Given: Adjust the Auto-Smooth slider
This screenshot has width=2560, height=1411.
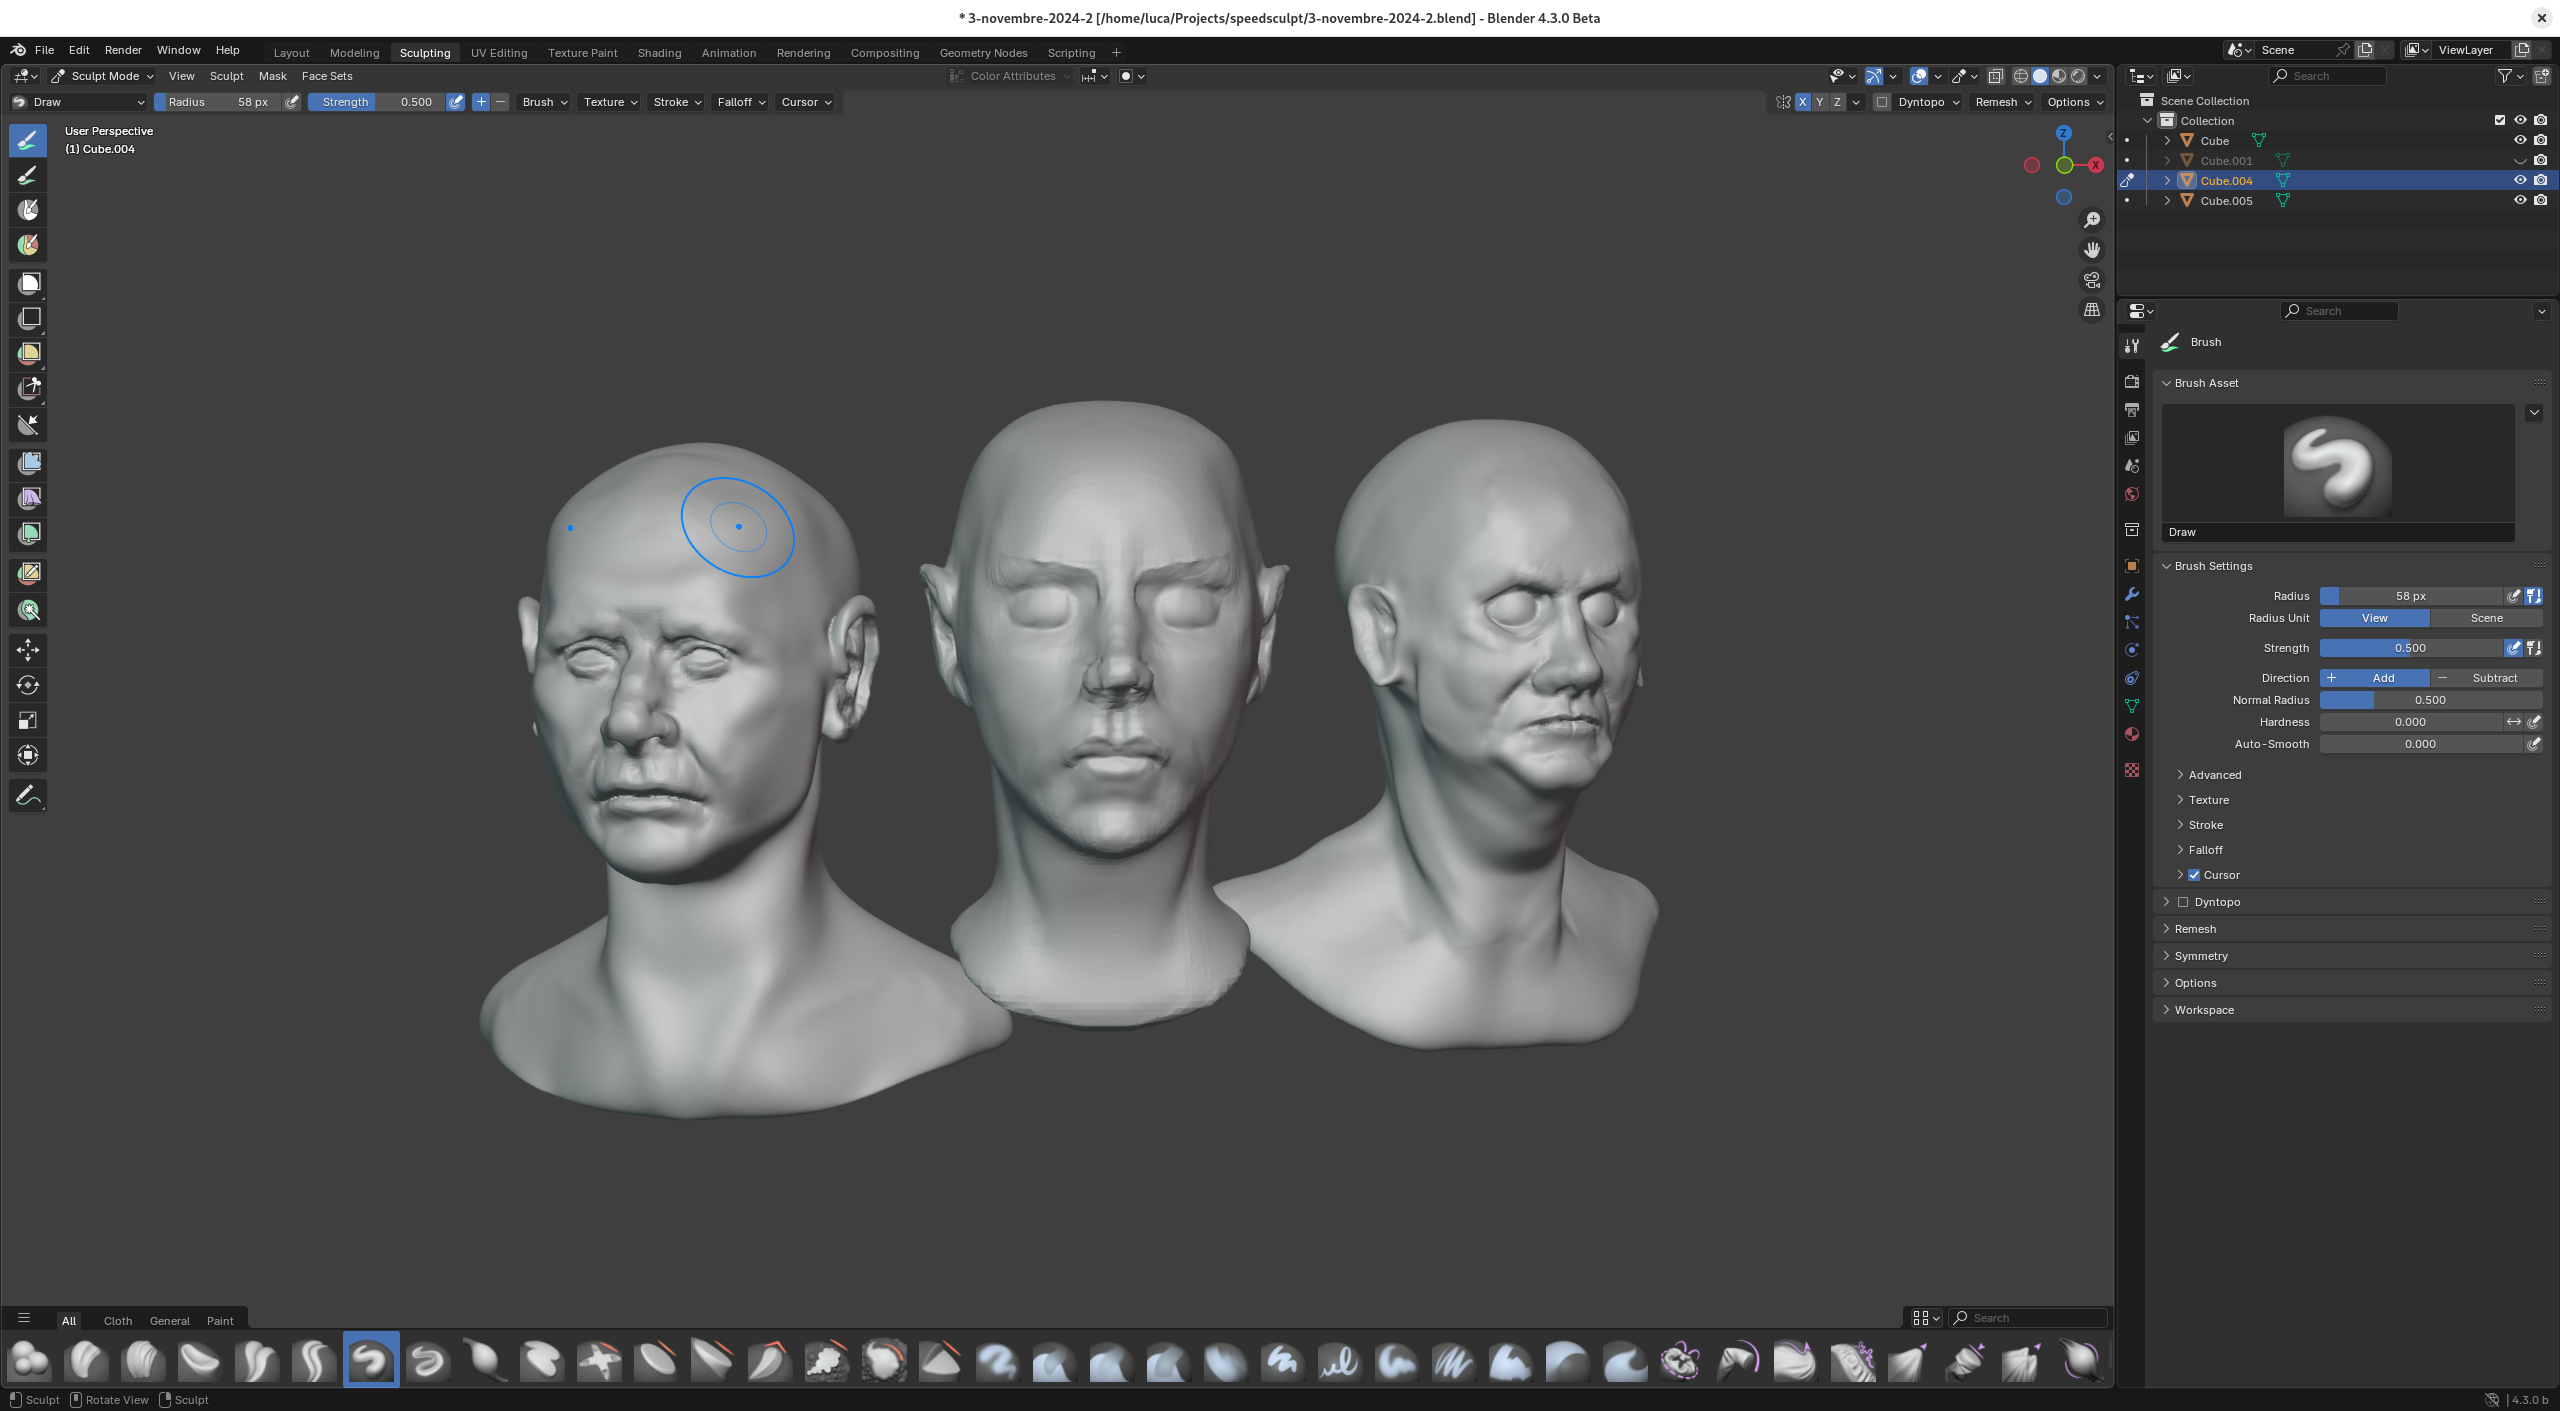Looking at the screenshot, I should point(2420,744).
